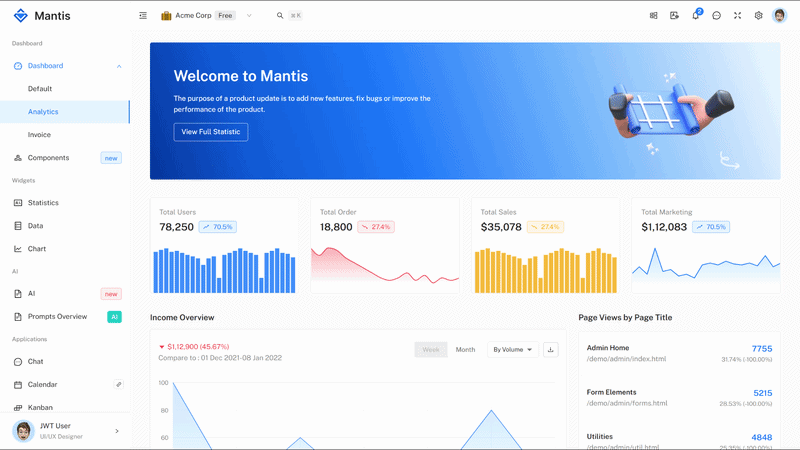Expand the JWT User profile arrow
Screen dimensions: 800x450
117,431
